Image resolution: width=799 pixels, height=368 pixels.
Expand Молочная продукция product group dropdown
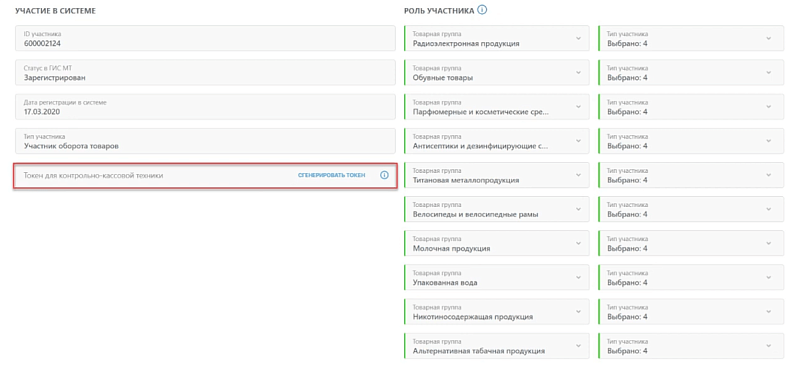pyautogui.click(x=497, y=243)
